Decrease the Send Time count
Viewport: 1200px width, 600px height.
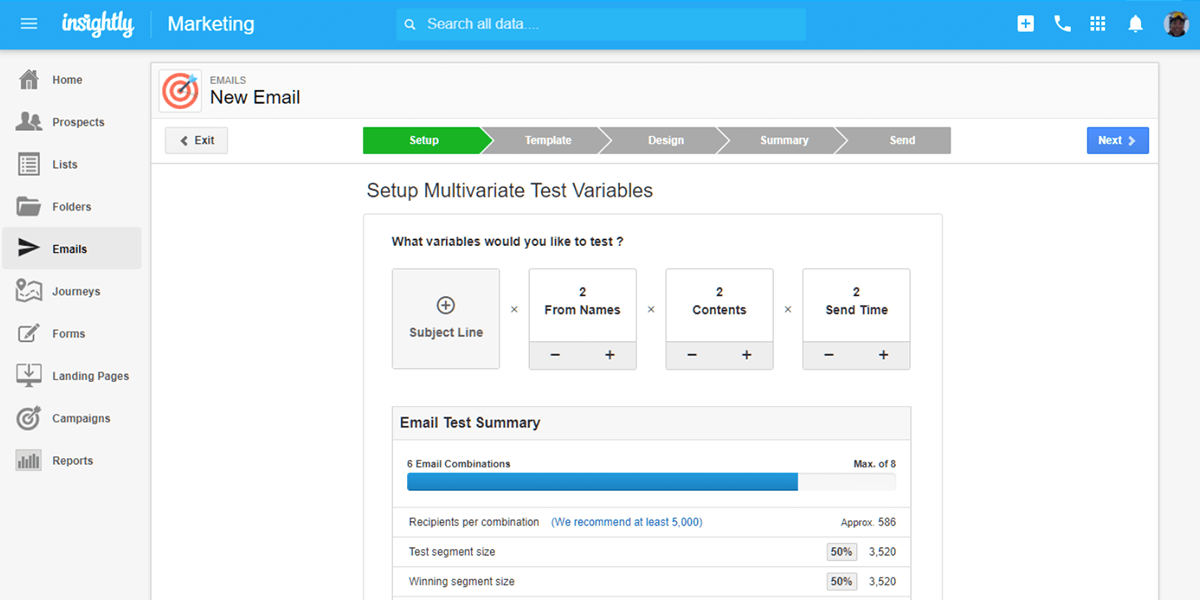point(828,356)
